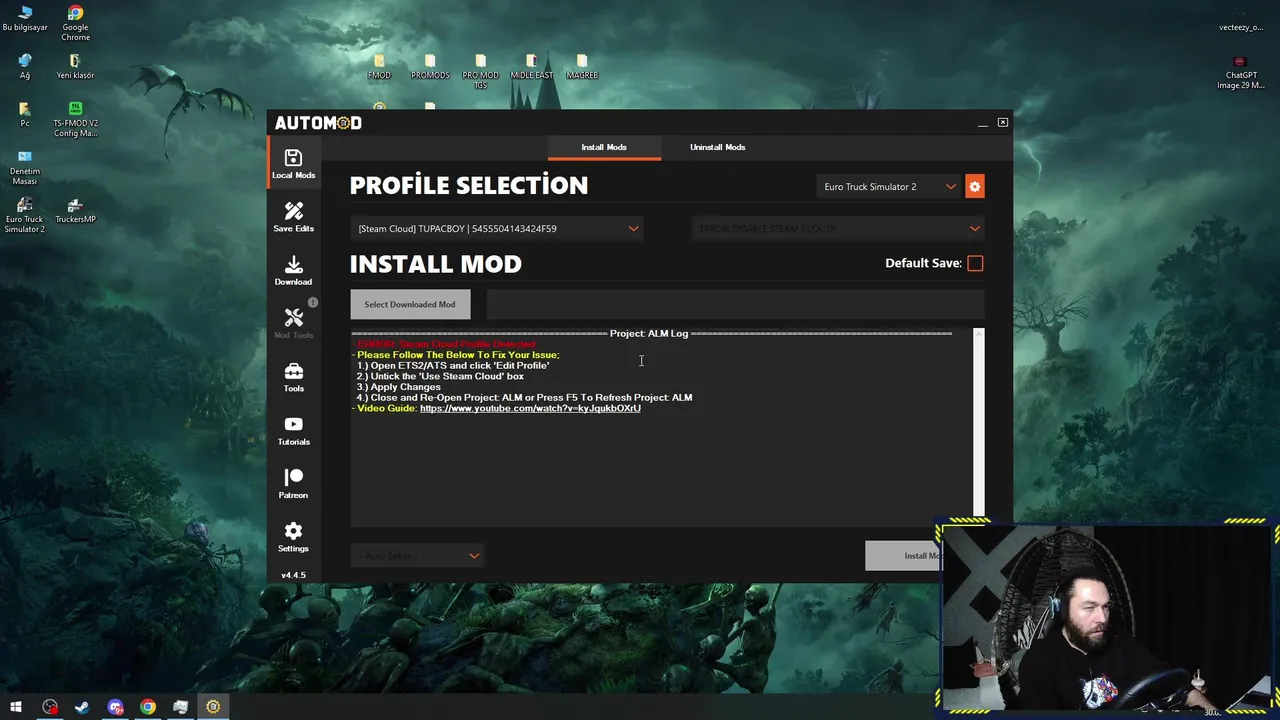Click the v4.4.5 version label
Image resolution: width=1280 pixels, height=720 pixels.
click(x=293, y=575)
